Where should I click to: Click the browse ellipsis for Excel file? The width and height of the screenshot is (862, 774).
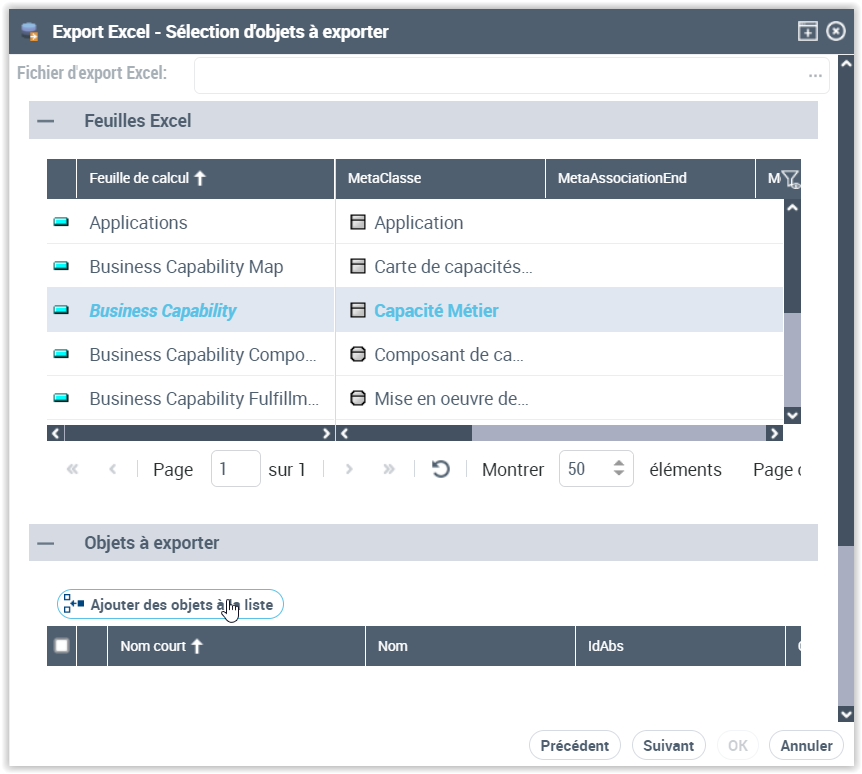click(x=815, y=75)
